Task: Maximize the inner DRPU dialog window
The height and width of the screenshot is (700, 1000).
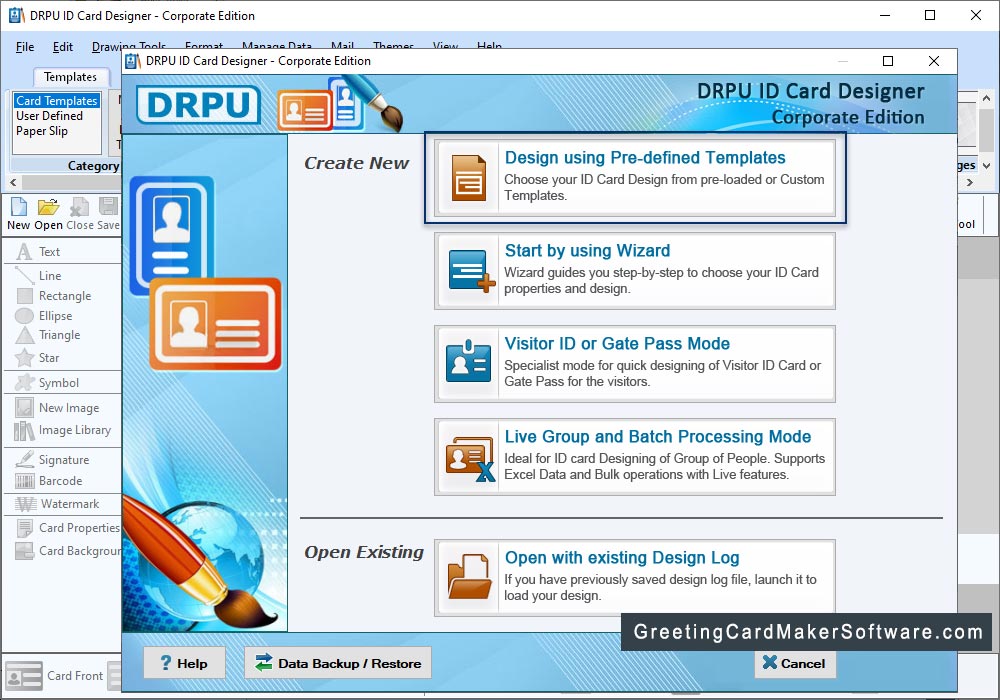Action: (888, 61)
